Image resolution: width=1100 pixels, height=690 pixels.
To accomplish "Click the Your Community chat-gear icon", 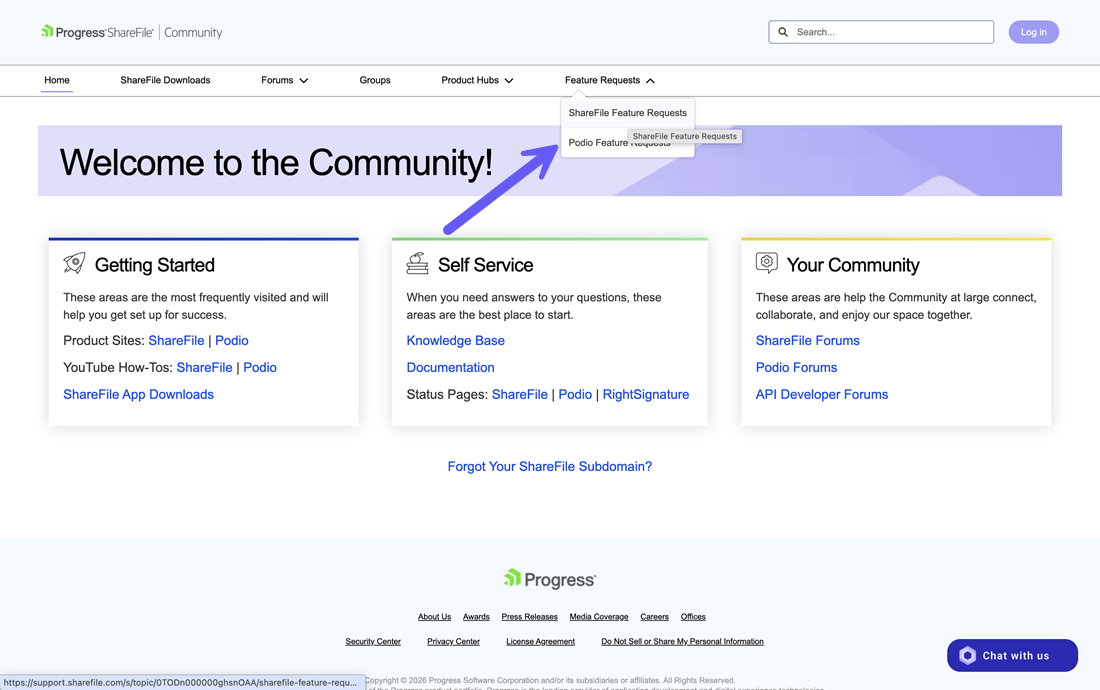I will click(767, 263).
